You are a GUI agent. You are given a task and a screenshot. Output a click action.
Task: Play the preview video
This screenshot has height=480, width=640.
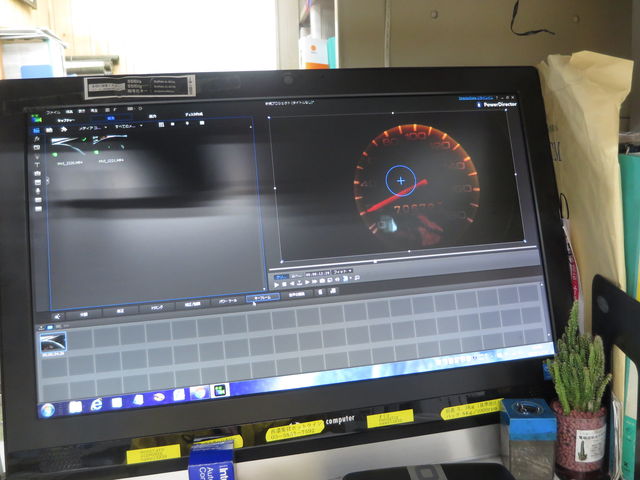click(276, 285)
